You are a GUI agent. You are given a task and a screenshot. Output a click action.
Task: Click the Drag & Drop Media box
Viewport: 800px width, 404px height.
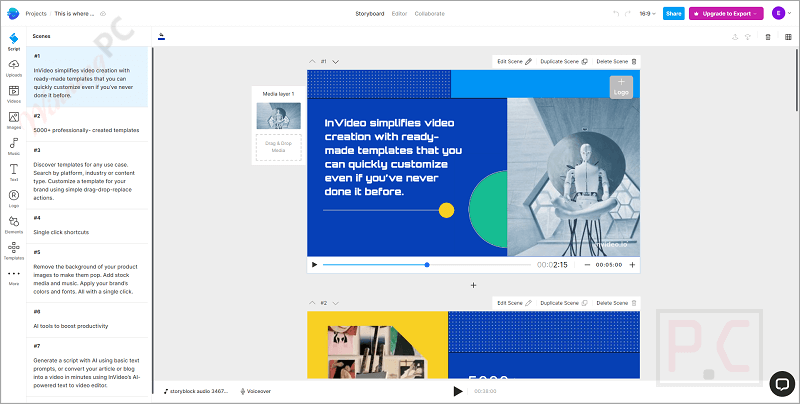pos(279,147)
